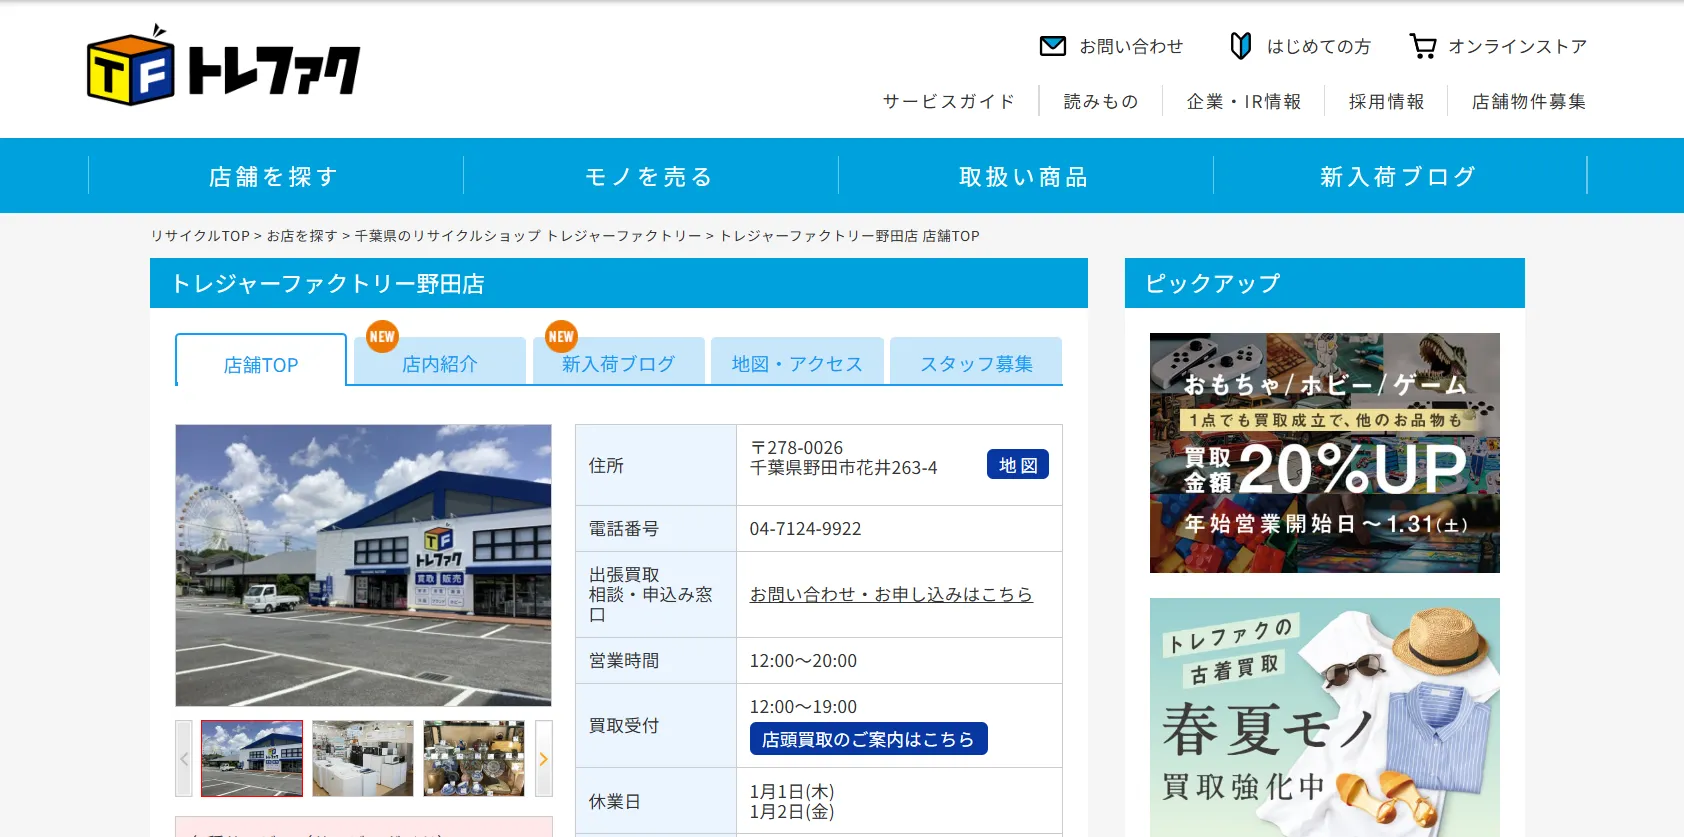Switch to the スタッフ募集 tab
This screenshot has width=1684, height=837.
[976, 364]
